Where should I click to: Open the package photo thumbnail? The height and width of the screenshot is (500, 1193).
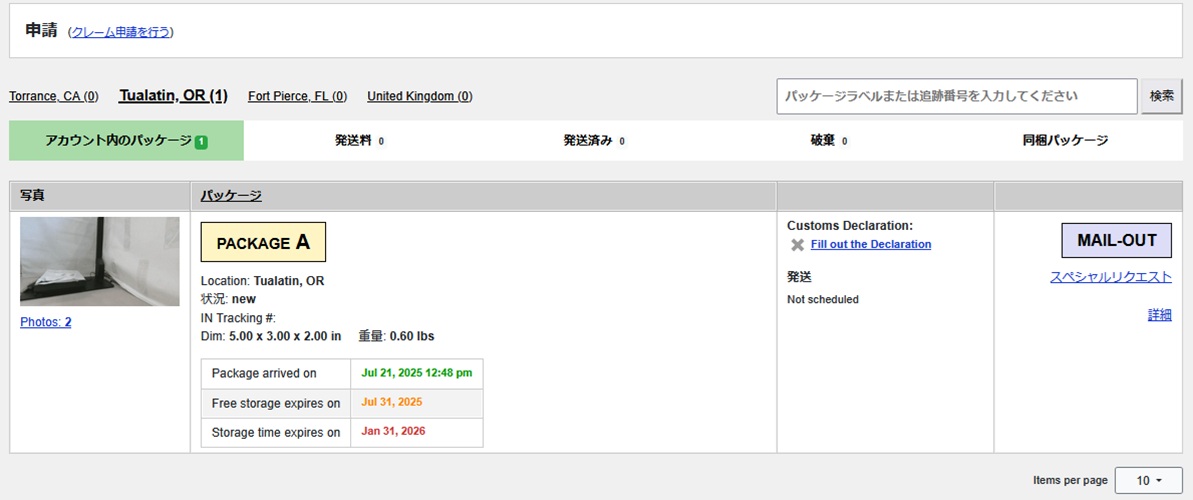point(100,261)
